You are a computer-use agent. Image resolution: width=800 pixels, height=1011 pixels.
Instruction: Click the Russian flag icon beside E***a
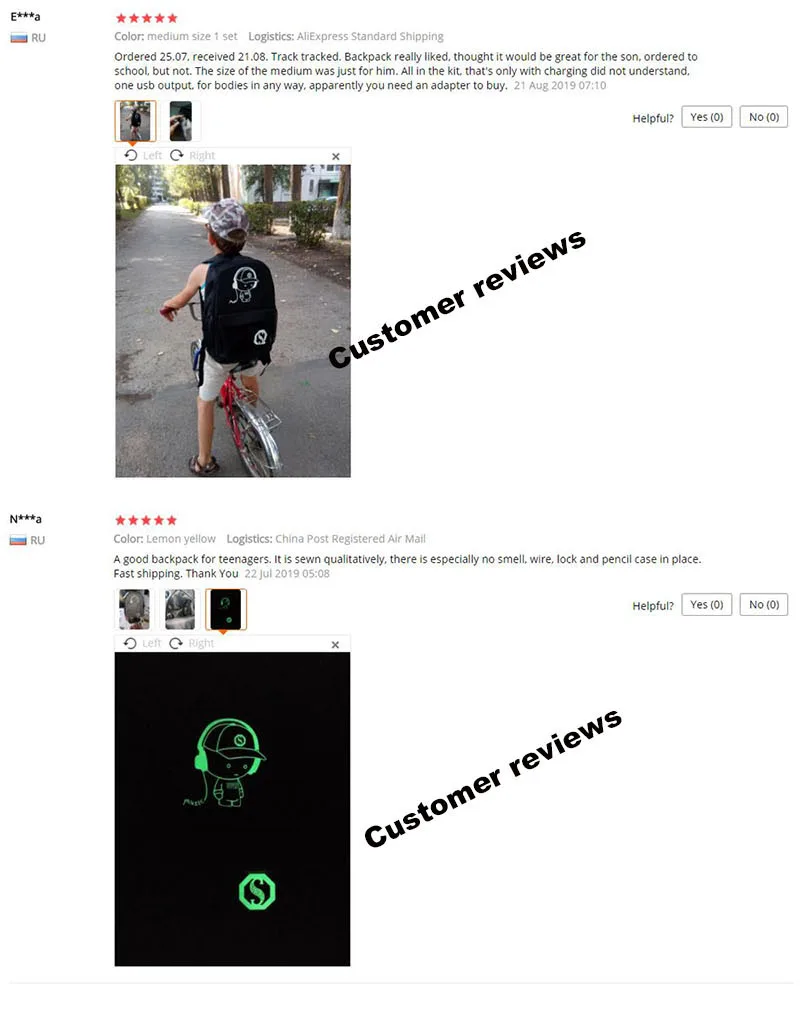(19, 38)
